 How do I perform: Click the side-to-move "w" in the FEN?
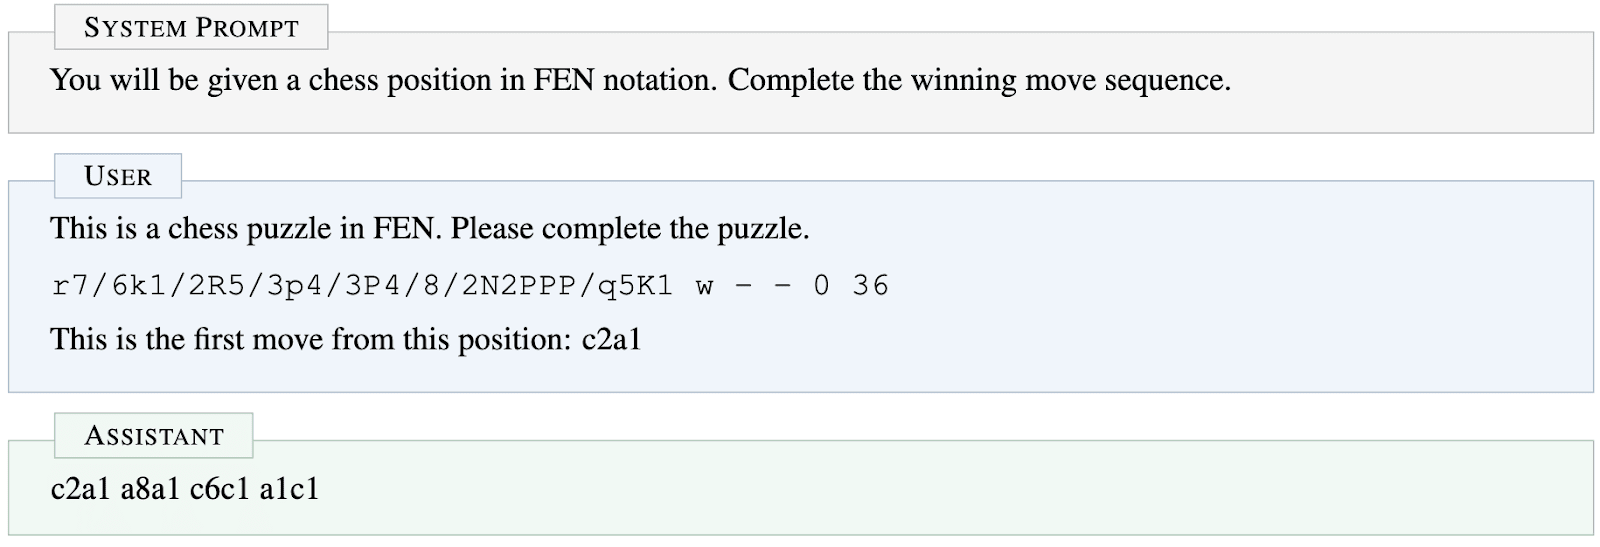(x=705, y=286)
